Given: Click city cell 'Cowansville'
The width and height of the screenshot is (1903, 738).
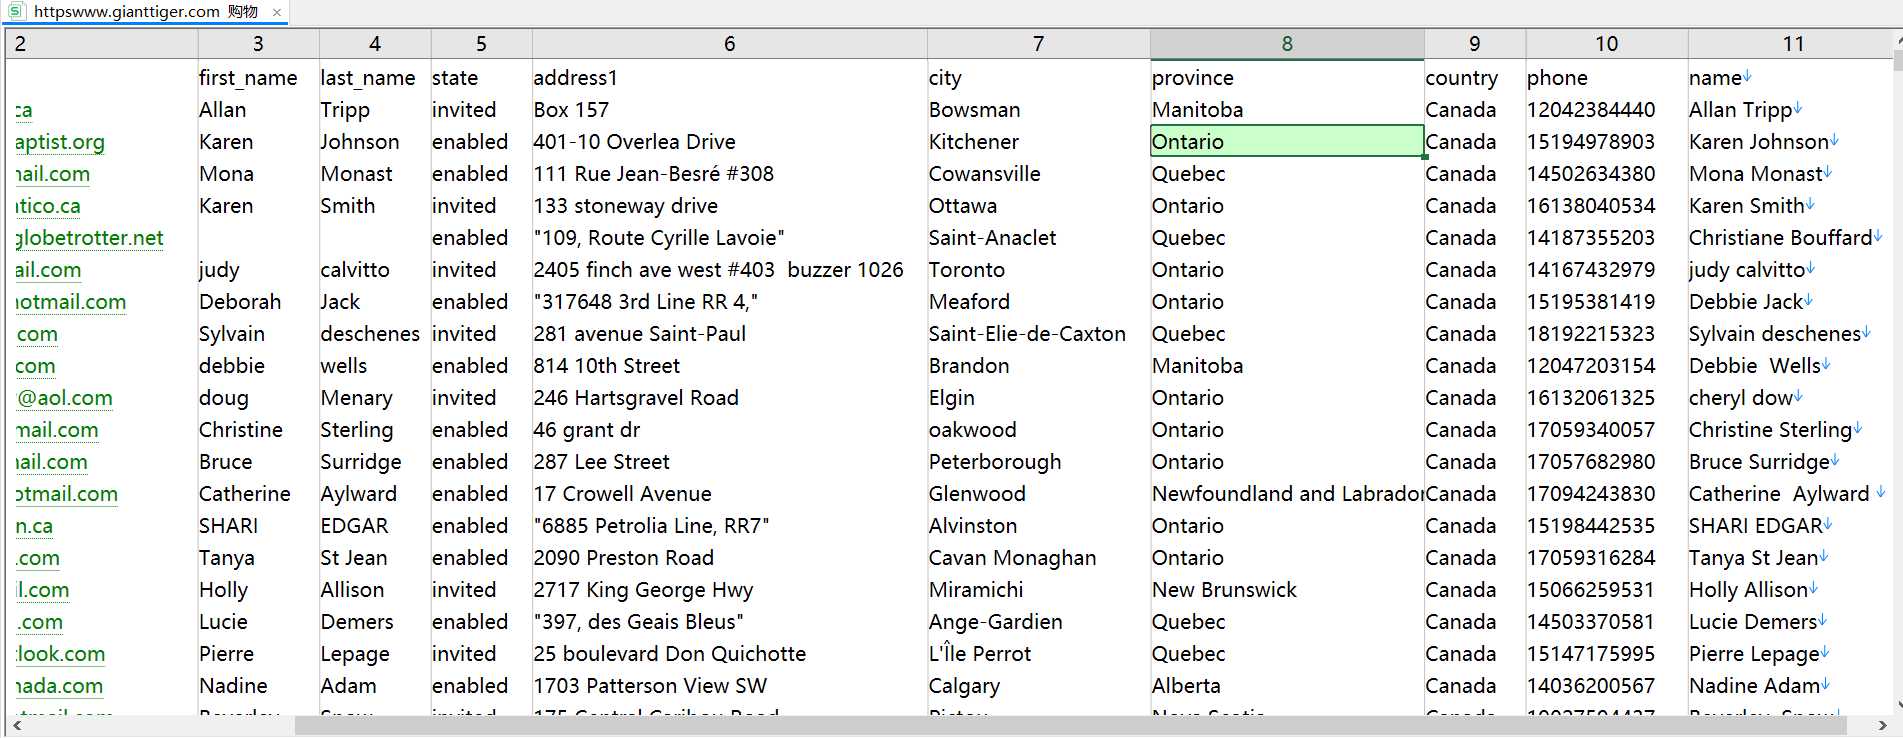Looking at the screenshot, I should pyautogui.click(x=1038, y=174).
